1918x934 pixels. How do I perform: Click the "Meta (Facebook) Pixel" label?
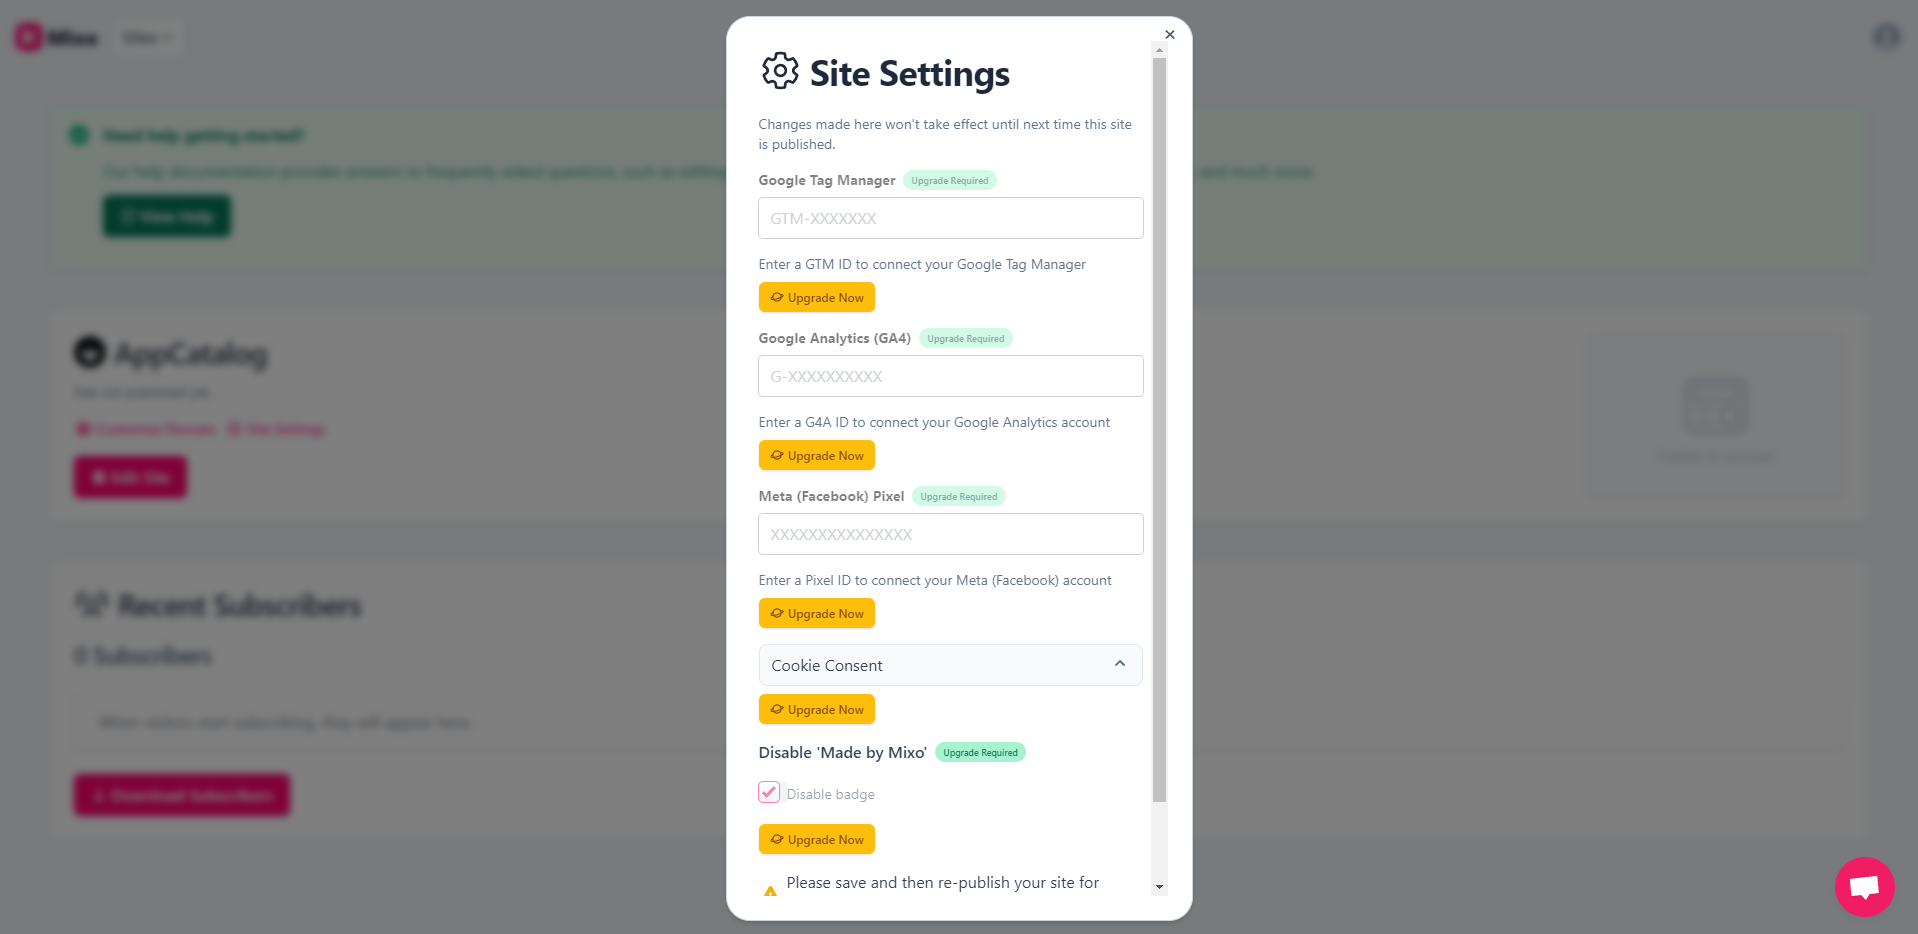click(x=831, y=497)
